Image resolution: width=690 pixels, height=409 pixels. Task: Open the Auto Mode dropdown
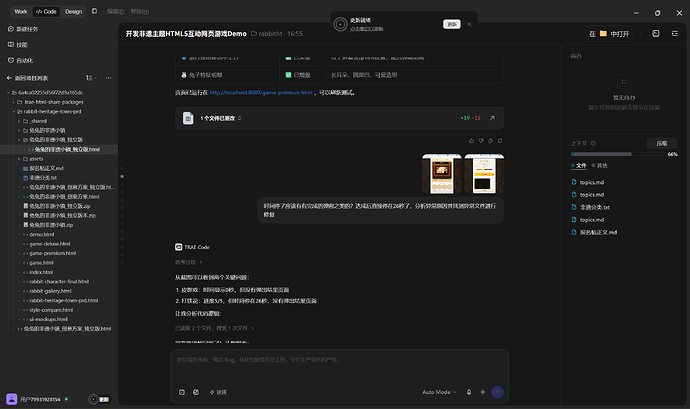pyautogui.click(x=439, y=392)
